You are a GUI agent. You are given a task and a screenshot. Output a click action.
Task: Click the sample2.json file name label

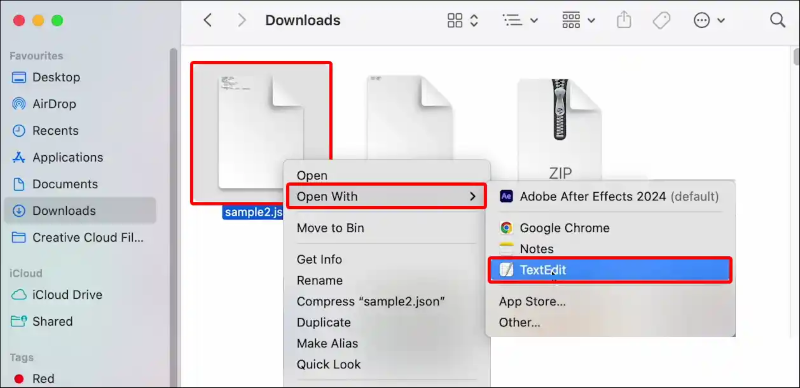253,212
